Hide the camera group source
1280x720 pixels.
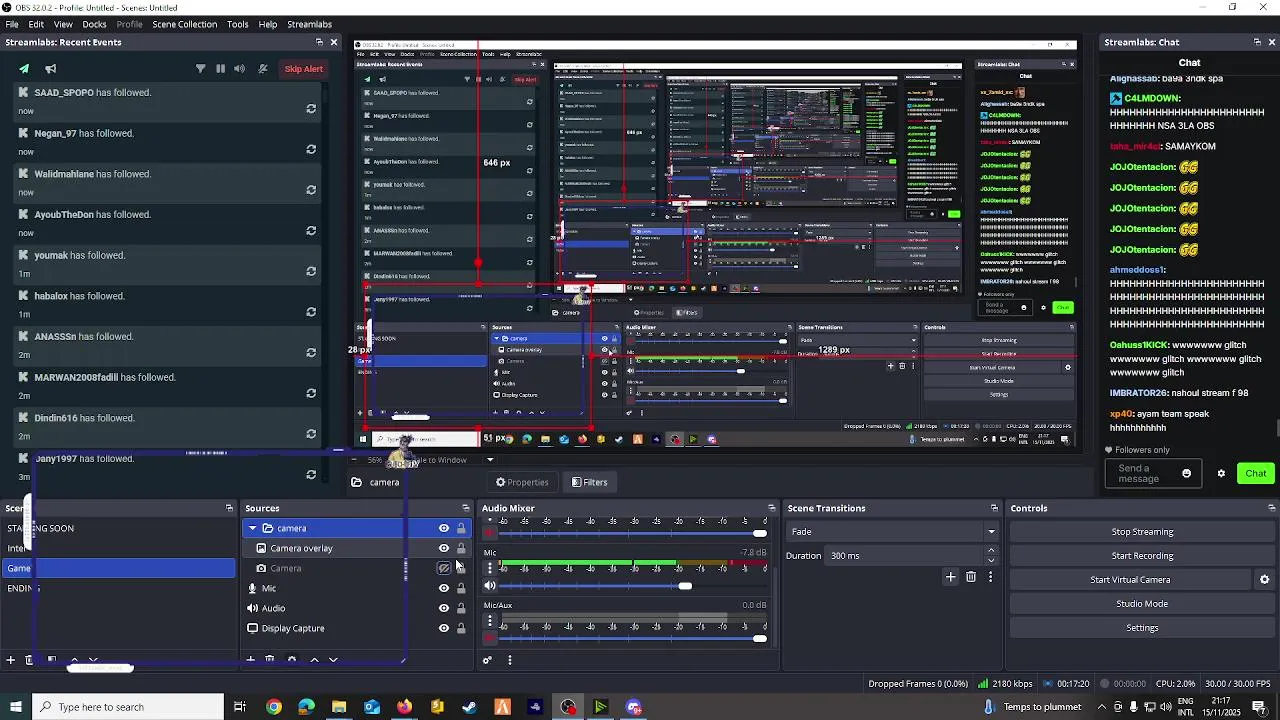[444, 528]
